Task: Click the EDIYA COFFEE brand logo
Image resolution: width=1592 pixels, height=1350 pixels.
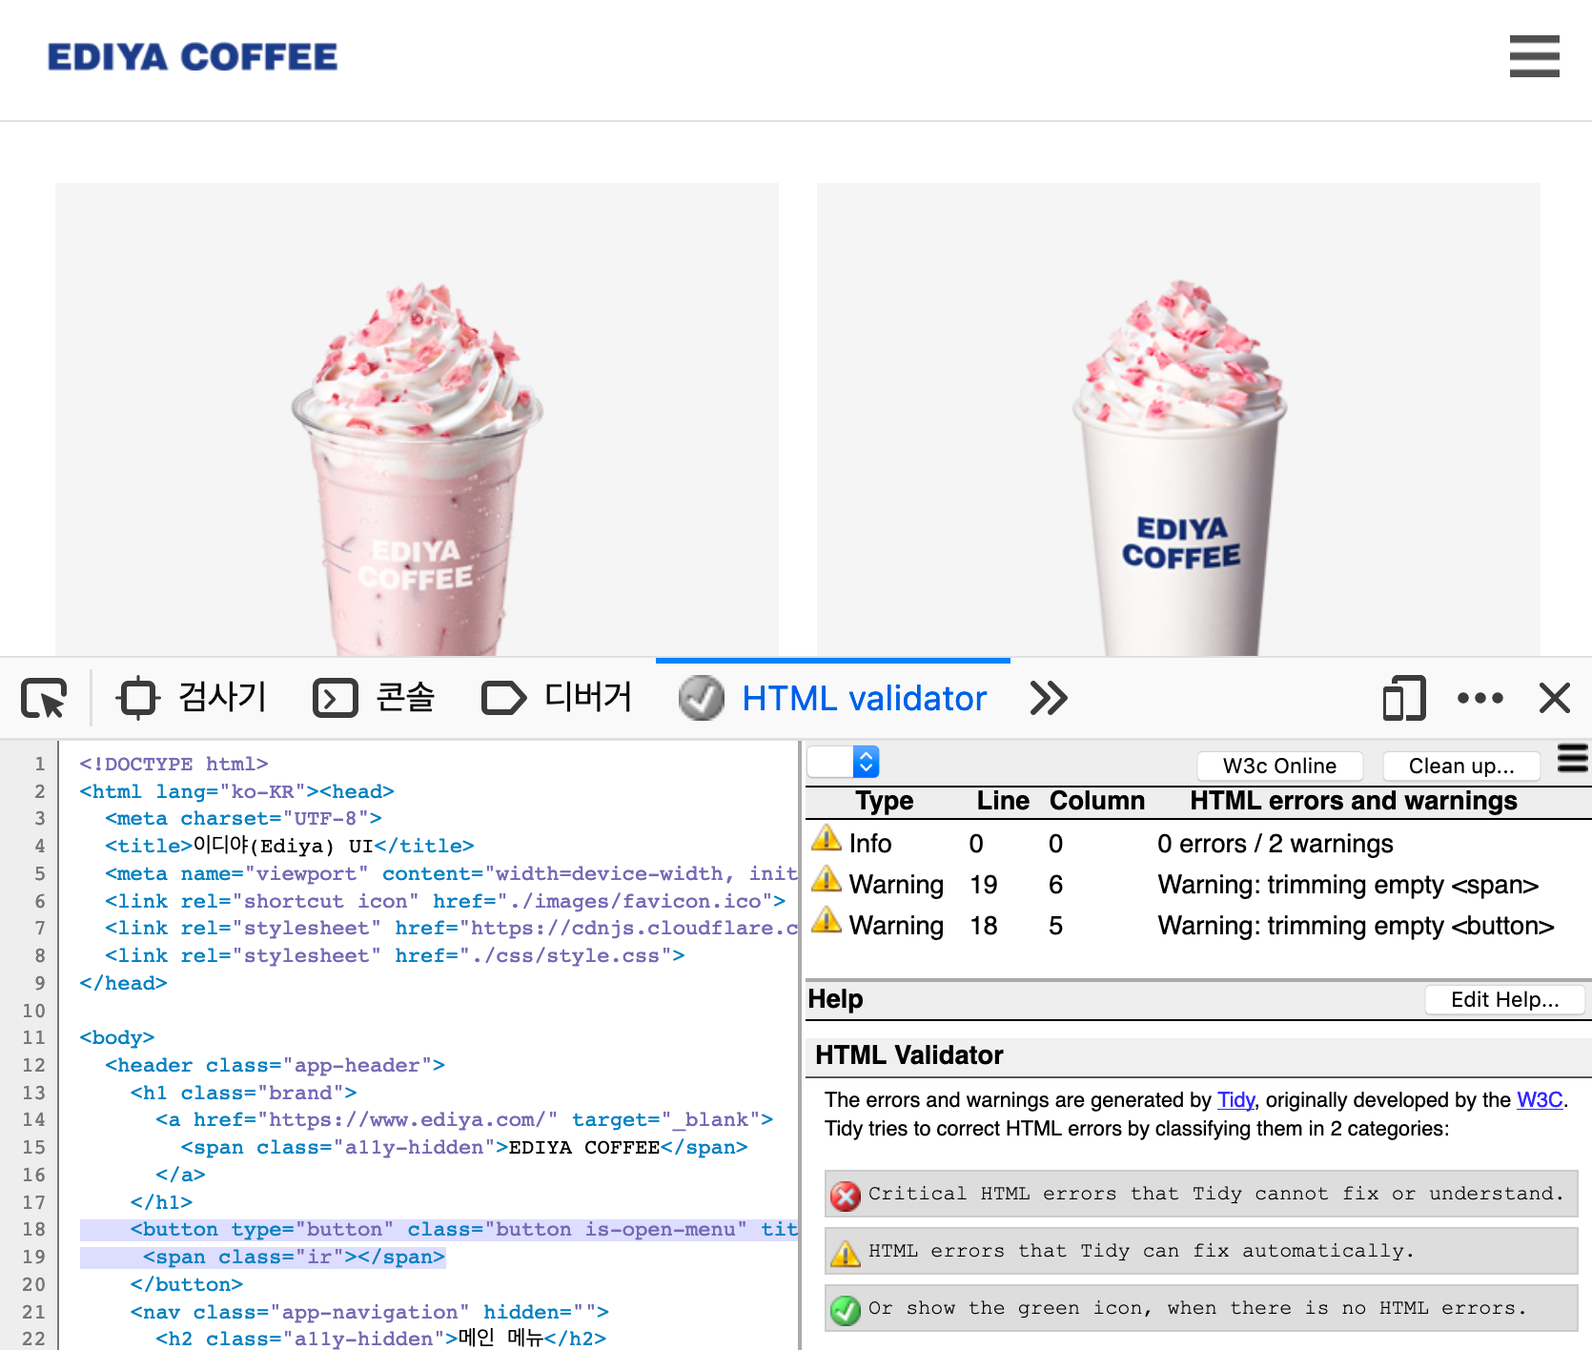Action: coord(192,57)
